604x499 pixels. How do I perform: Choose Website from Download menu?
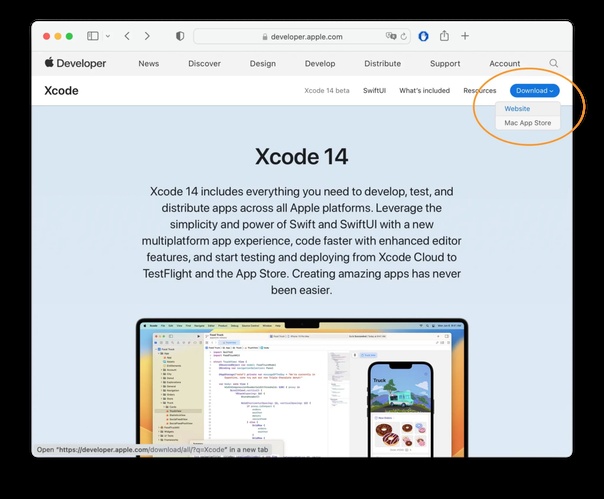(x=528, y=109)
